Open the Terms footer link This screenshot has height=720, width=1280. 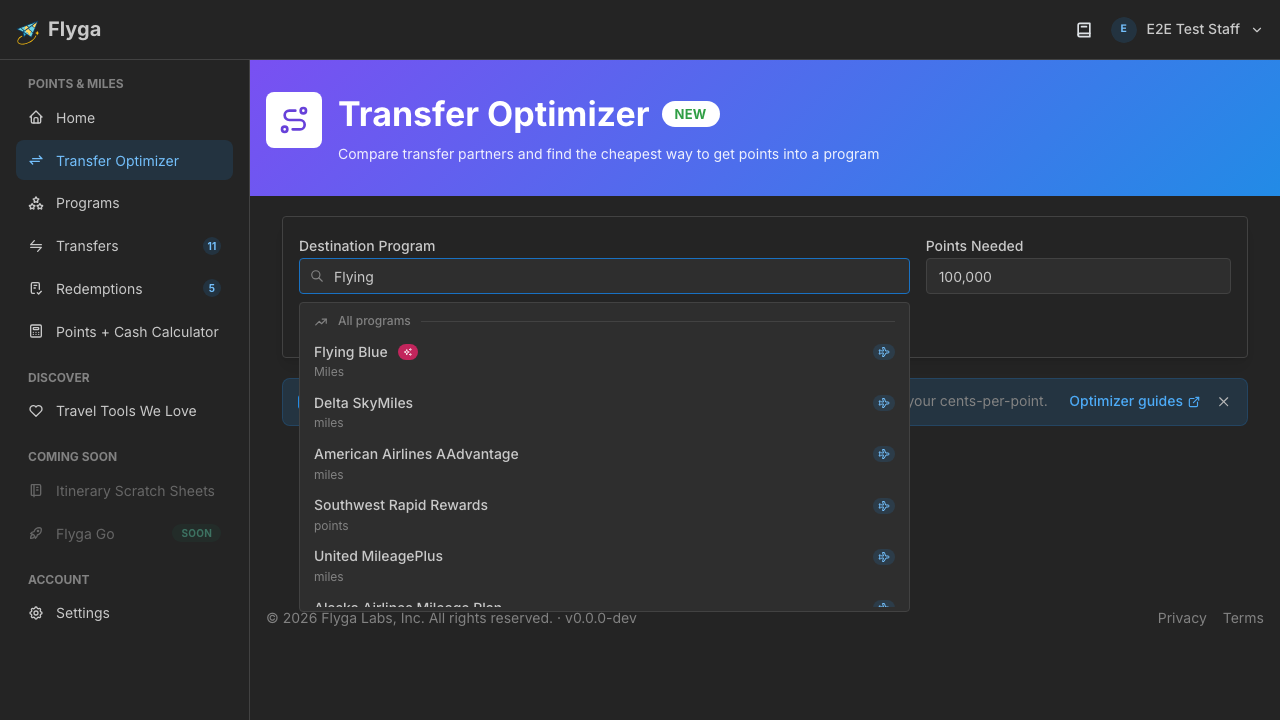coord(1243,618)
